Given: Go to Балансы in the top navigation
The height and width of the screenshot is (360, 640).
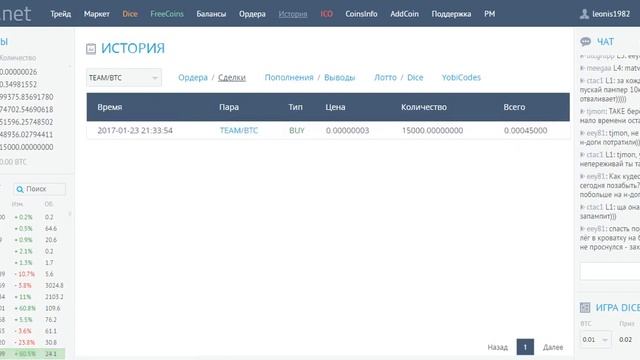Looking at the screenshot, I should (x=211, y=14).
